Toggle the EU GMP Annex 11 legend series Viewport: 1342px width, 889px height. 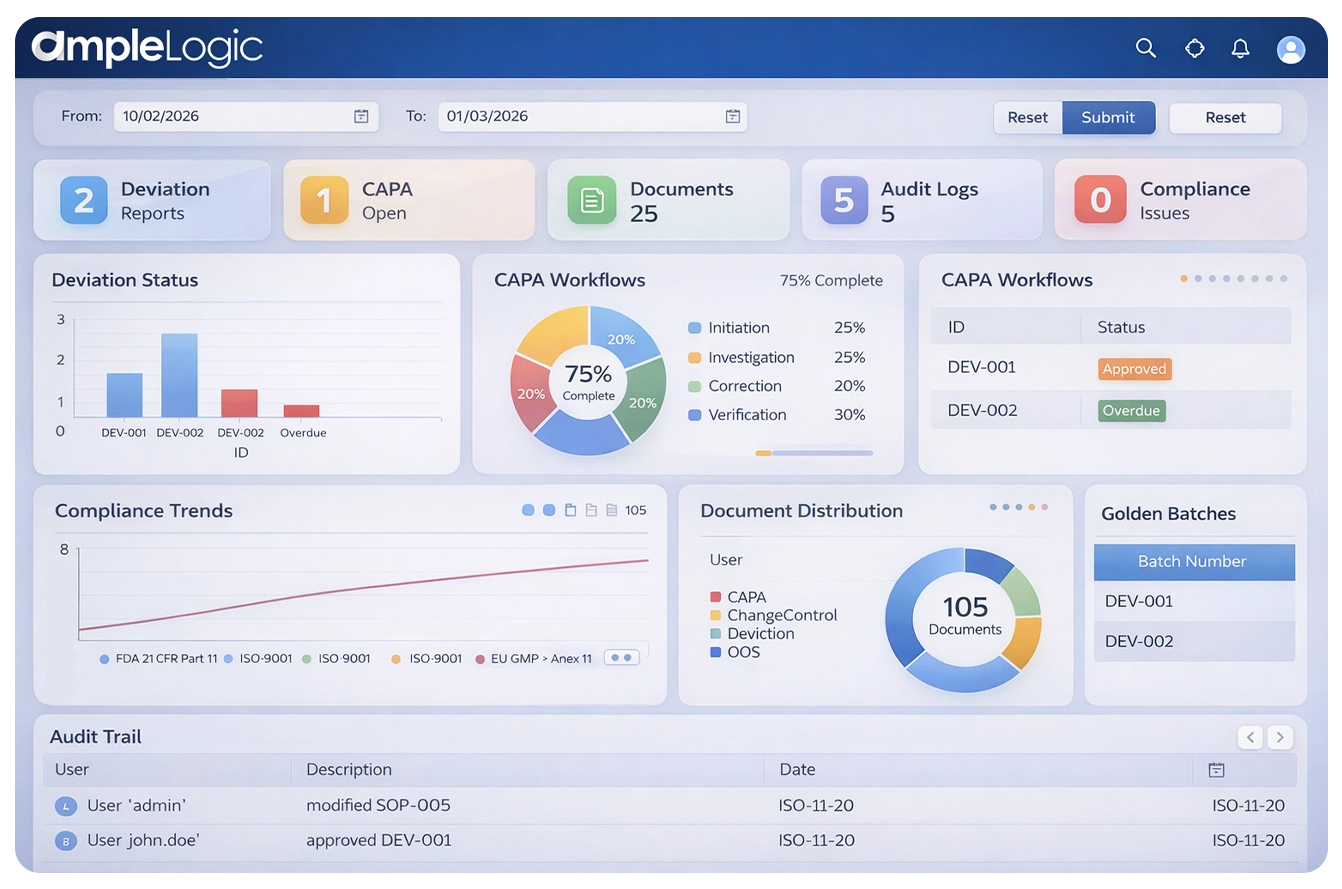pos(534,659)
